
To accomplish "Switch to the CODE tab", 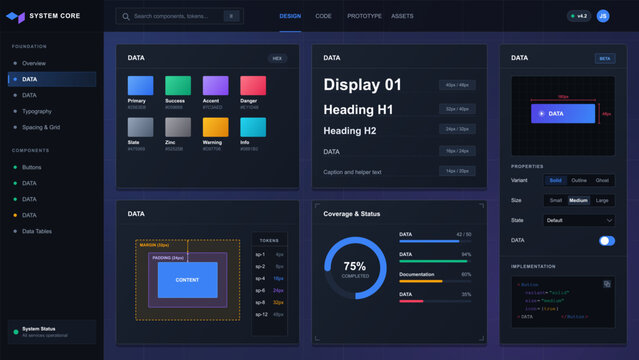I will click(x=323, y=16).
